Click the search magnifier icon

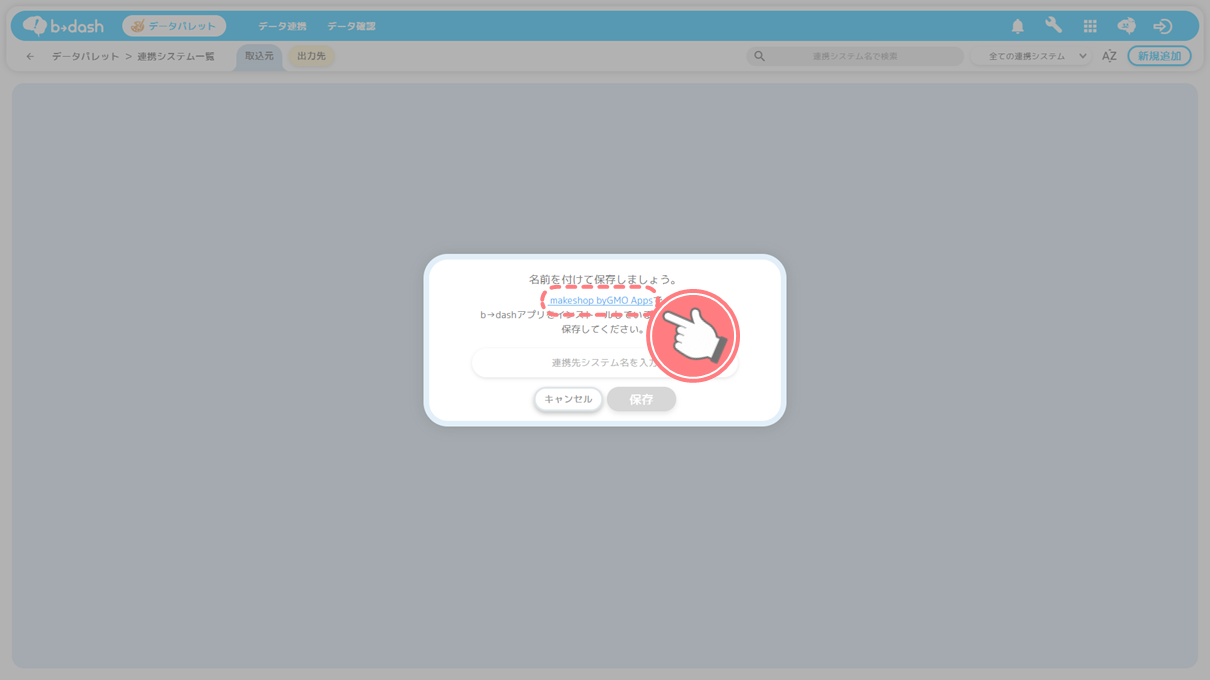click(x=759, y=56)
